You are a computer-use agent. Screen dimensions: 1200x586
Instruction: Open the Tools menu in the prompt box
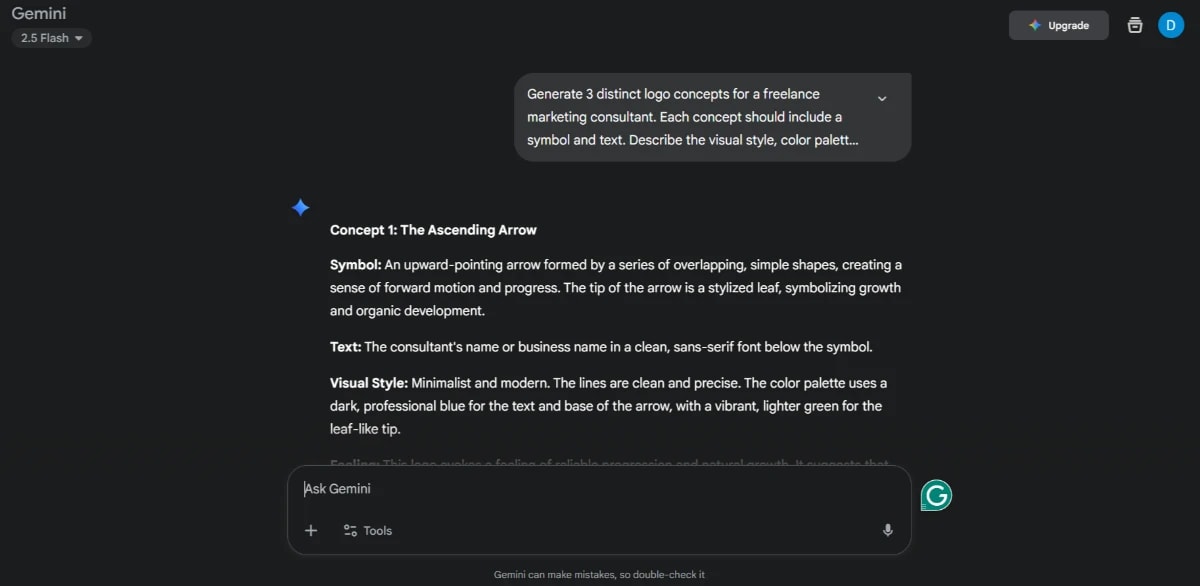point(367,530)
